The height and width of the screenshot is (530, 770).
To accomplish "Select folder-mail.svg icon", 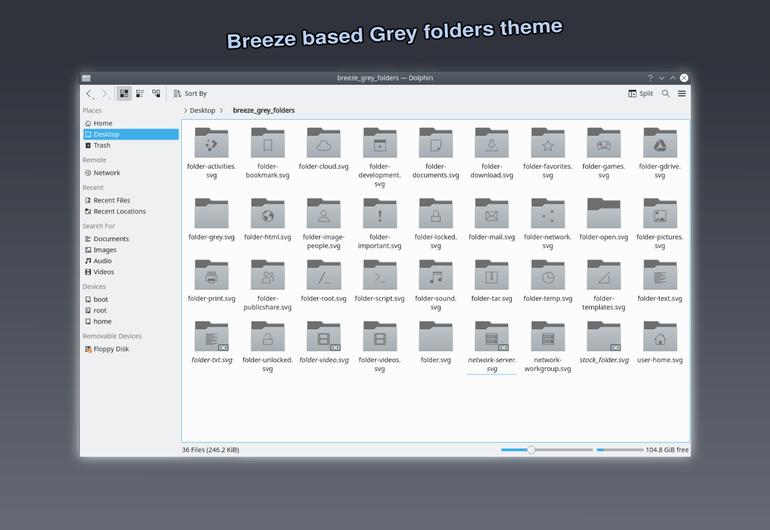I will click(x=492, y=213).
